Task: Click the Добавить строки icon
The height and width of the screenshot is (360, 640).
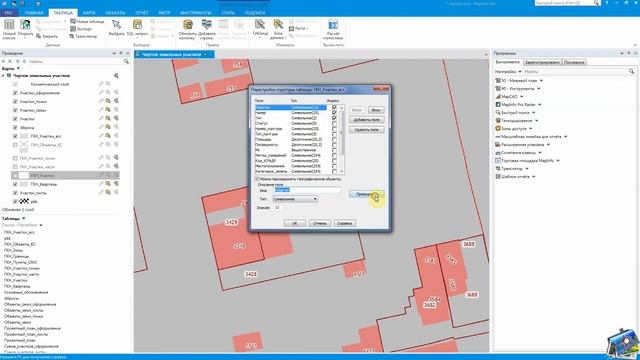Action: click(207, 24)
